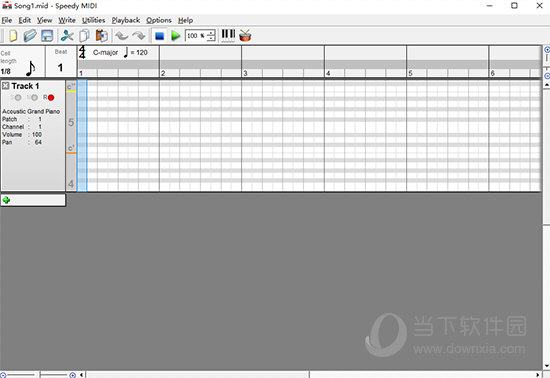Screen dimensions: 550x378
Task: Click the horizontal zoom slider track
Action: tap(37, 375)
